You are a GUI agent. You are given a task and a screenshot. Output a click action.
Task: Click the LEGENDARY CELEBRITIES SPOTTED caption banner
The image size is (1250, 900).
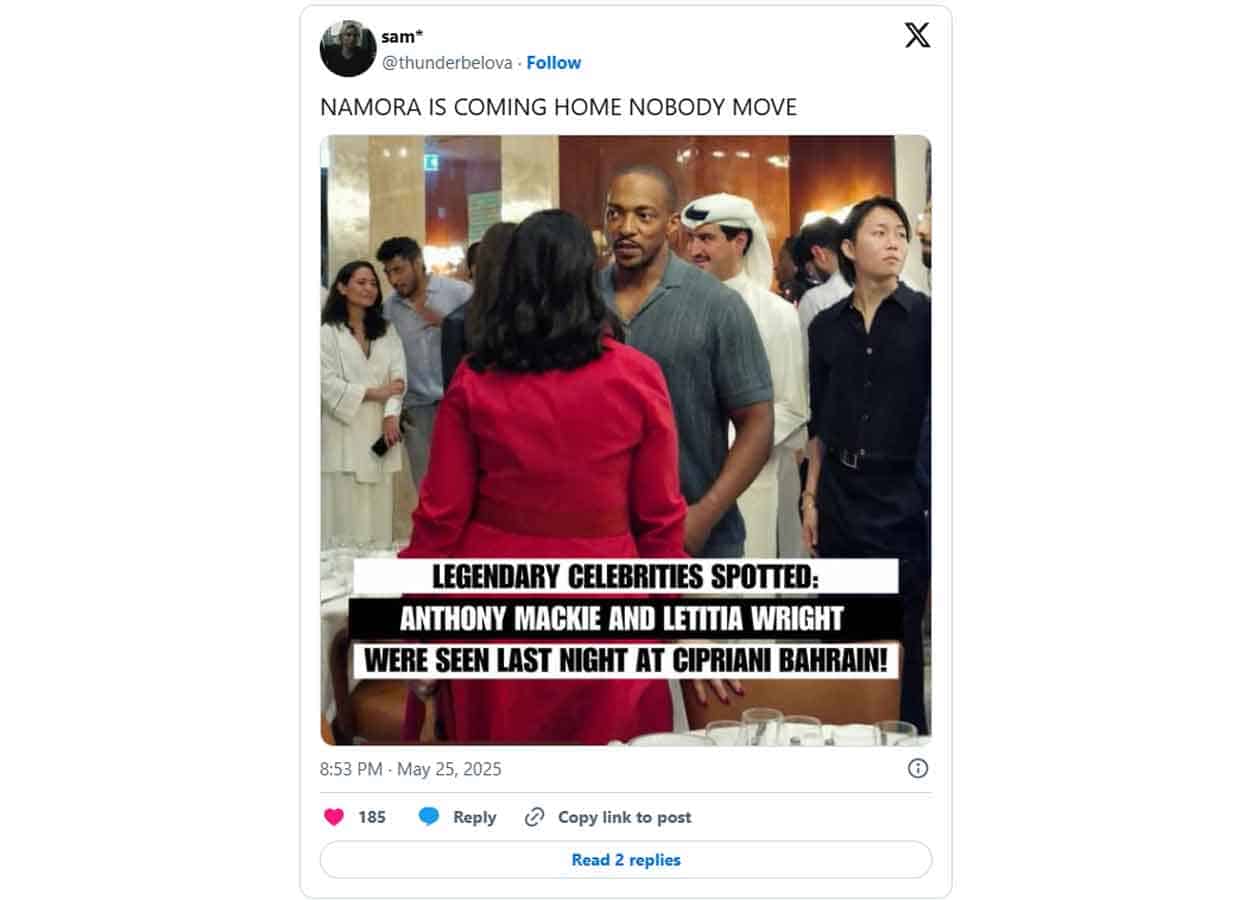(626, 576)
